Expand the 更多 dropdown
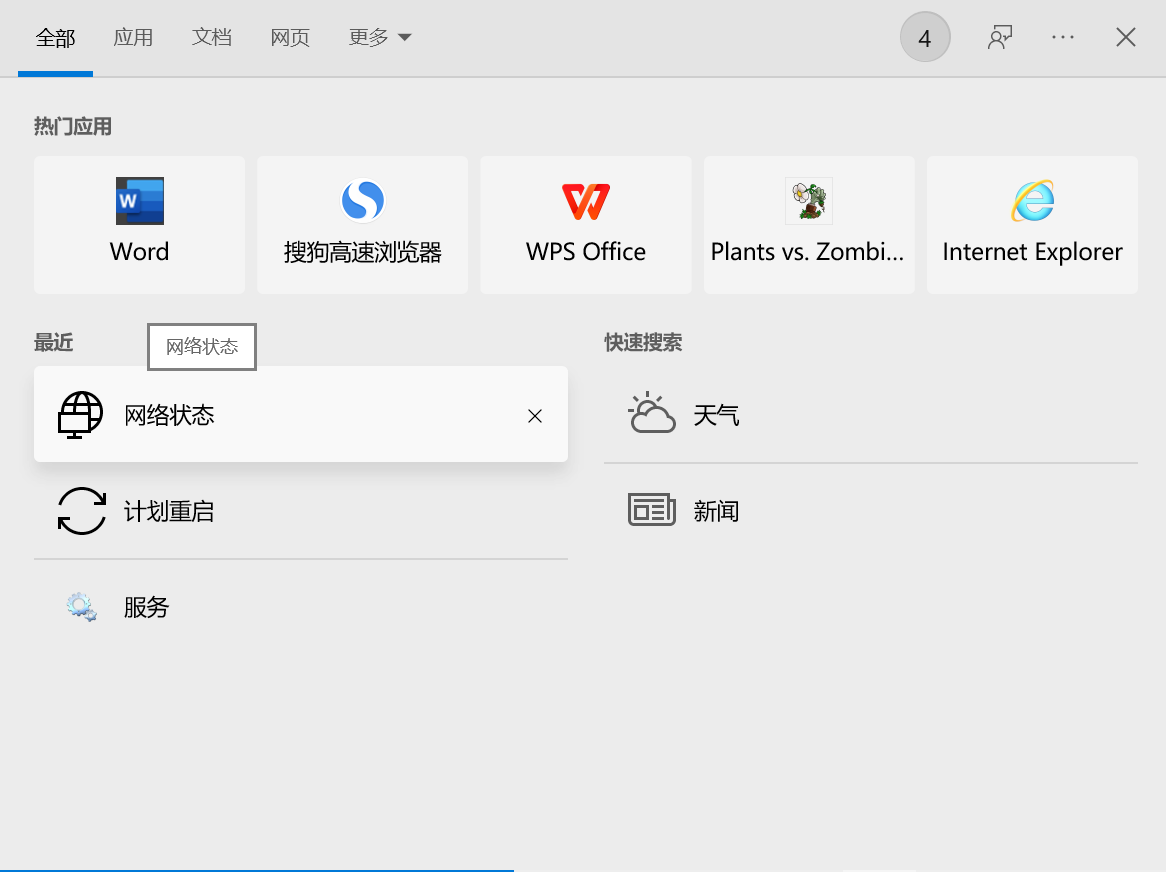Screen dimensions: 1166x872 pos(379,37)
